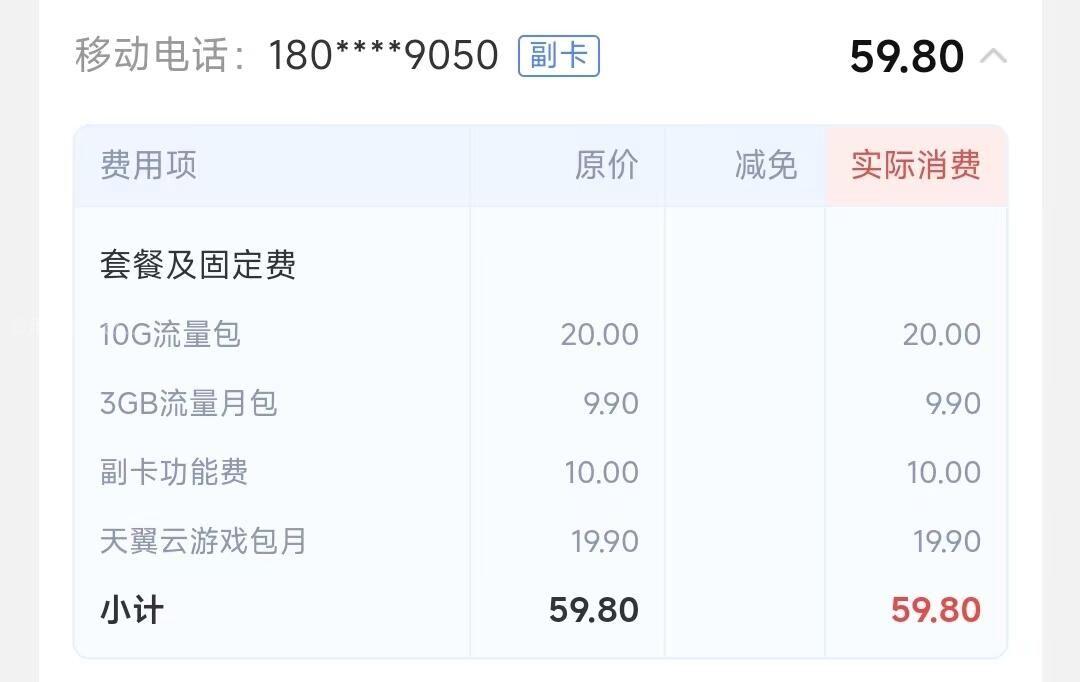1080x682 pixels.
Task: Tap the 59.80 total beside the chevron
Action: pyautogui.click(x=906, y=57)
